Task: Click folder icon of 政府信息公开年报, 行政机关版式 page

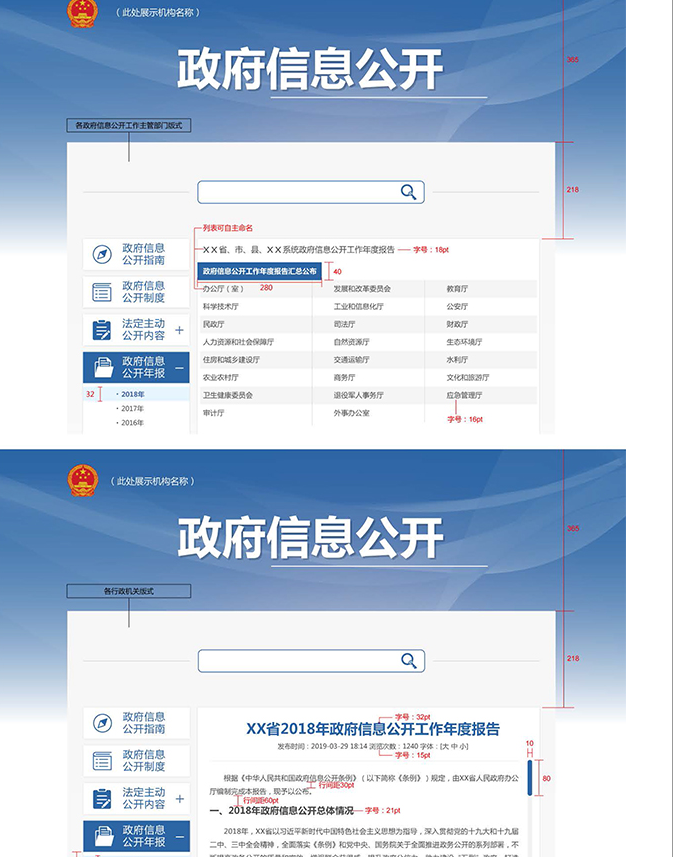Action: click(103, 836)
